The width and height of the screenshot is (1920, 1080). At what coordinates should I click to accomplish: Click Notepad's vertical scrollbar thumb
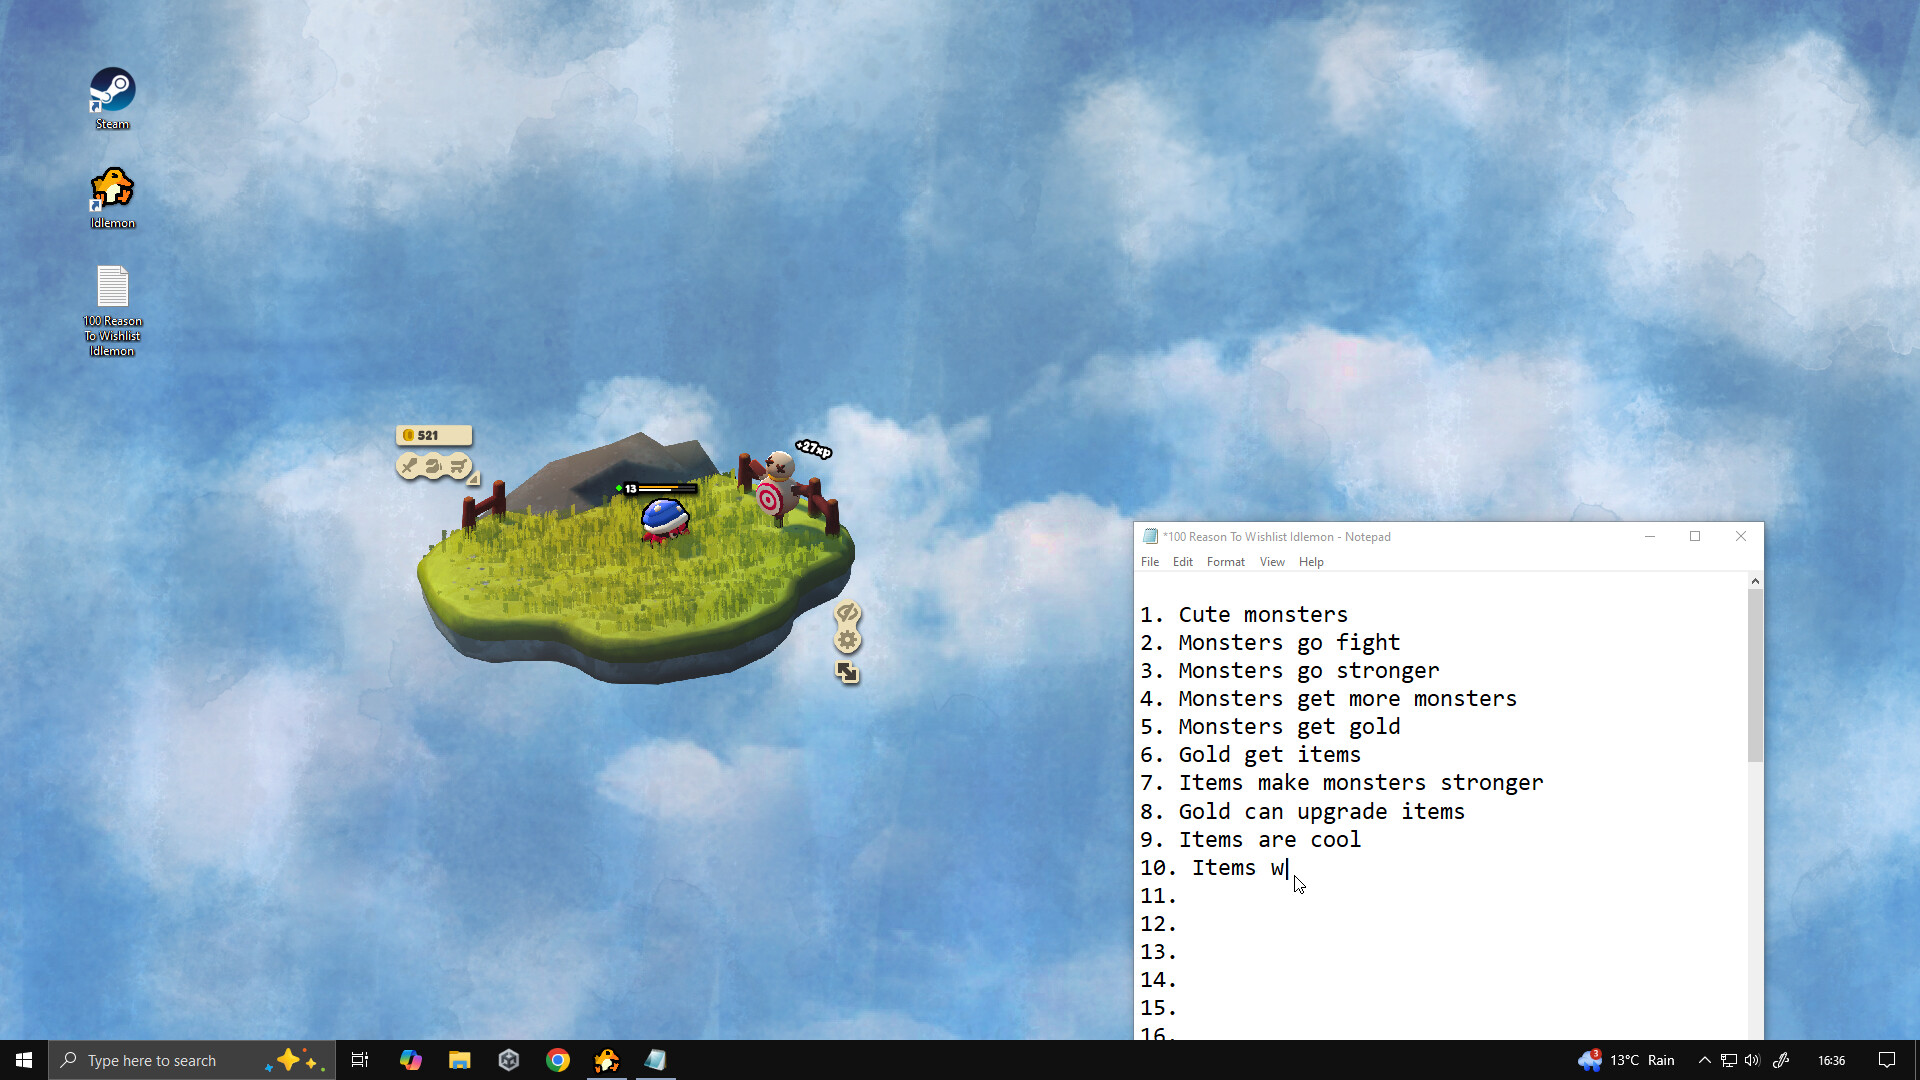pos(1755,675)
